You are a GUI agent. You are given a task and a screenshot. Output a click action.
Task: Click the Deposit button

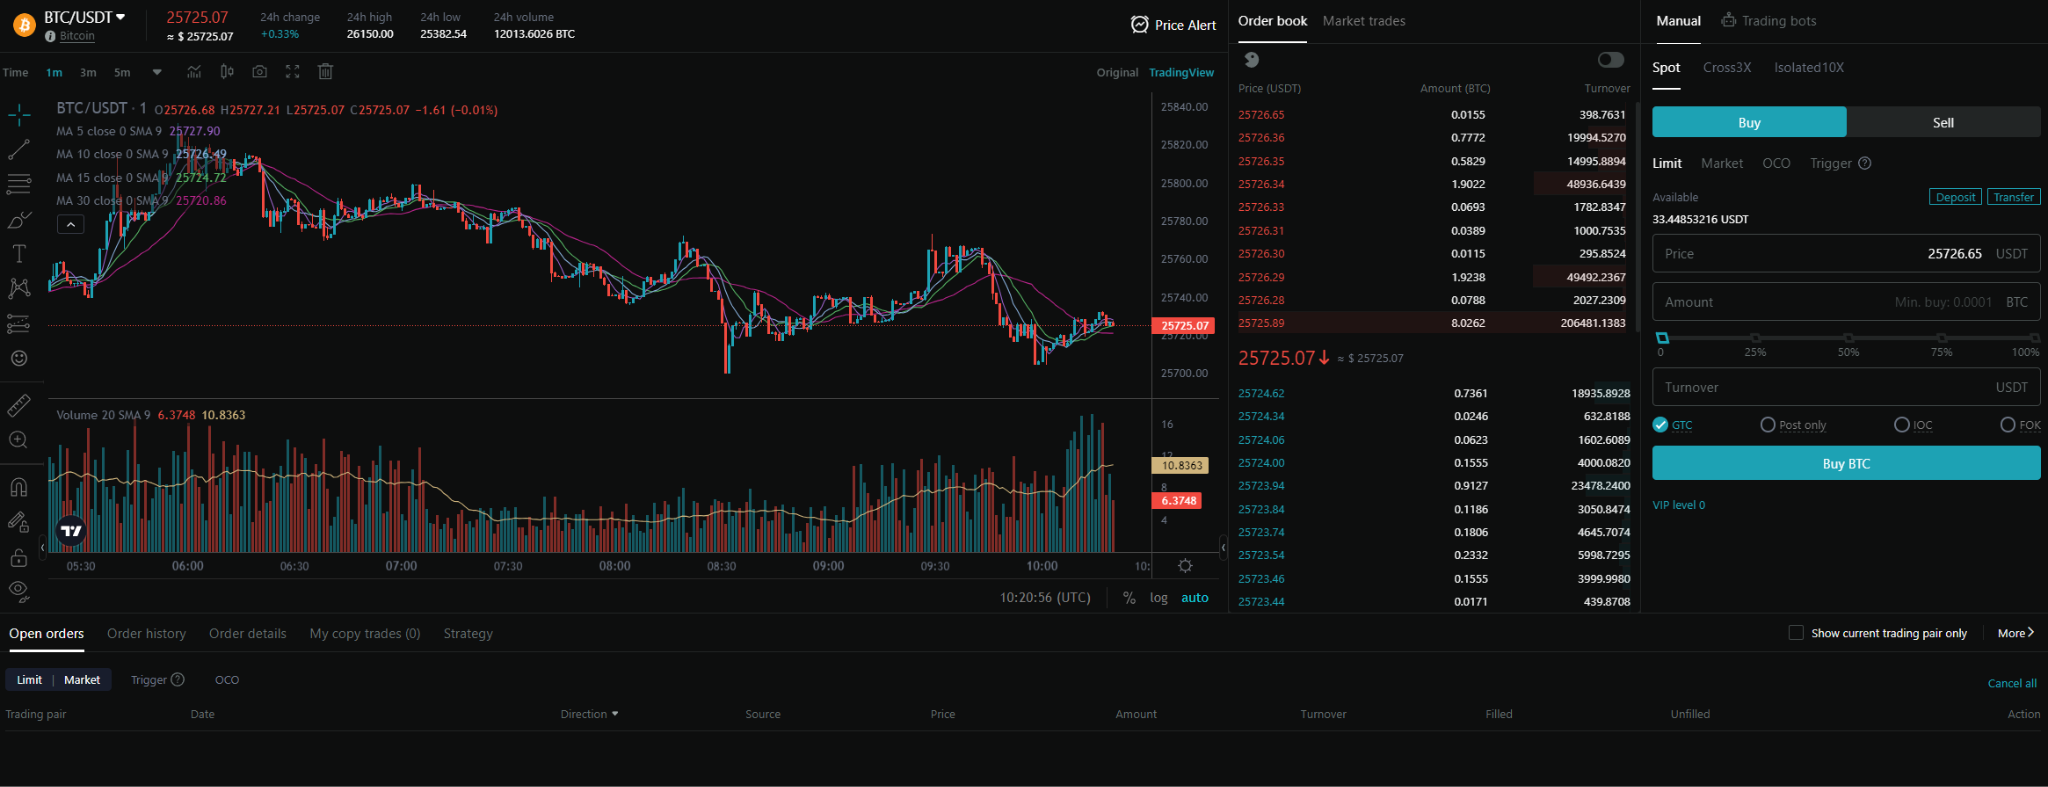tap(1955, 197)
